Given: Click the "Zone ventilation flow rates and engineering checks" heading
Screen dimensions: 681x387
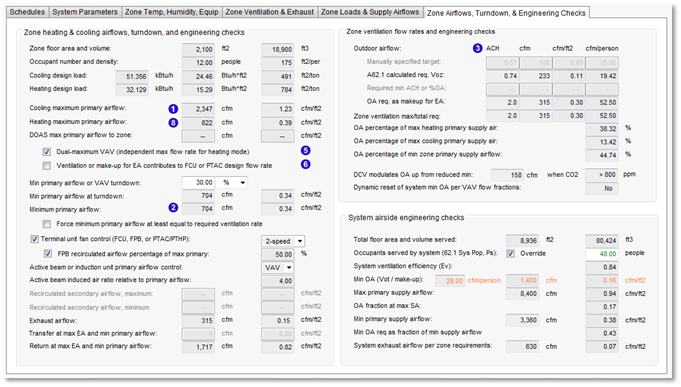Looking at the screenshot, I should 420,32.
